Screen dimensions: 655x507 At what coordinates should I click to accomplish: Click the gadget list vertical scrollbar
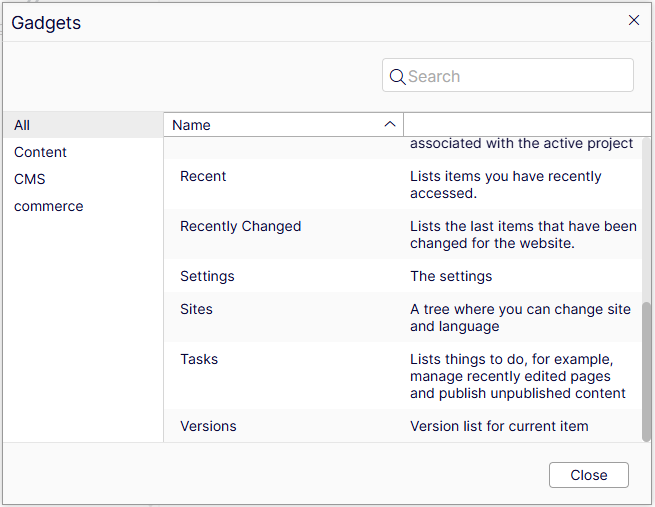click(x=646, y=368)
